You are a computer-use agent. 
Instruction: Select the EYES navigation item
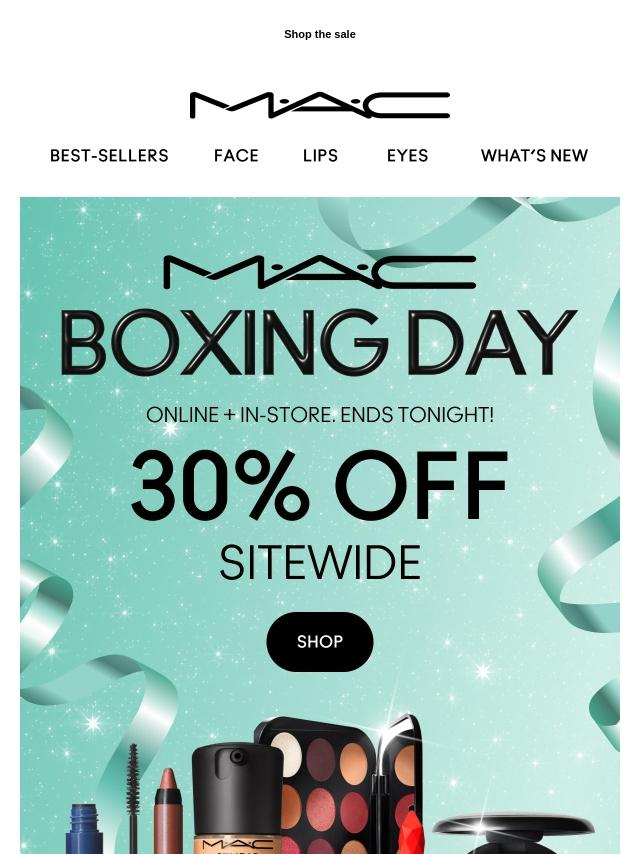(407, 156)
